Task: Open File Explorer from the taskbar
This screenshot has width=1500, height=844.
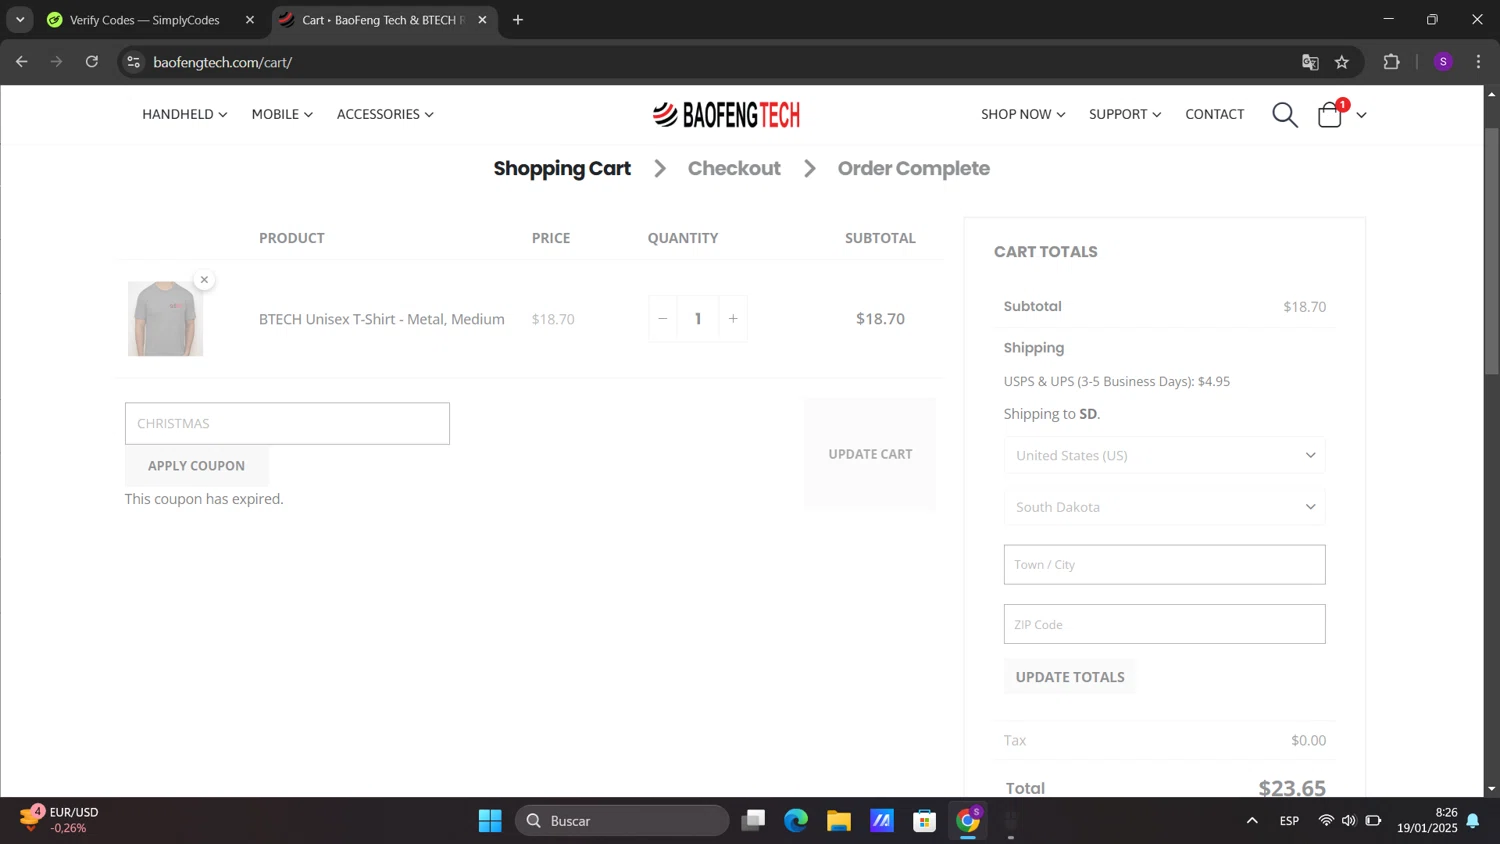Action: point(839,821)
